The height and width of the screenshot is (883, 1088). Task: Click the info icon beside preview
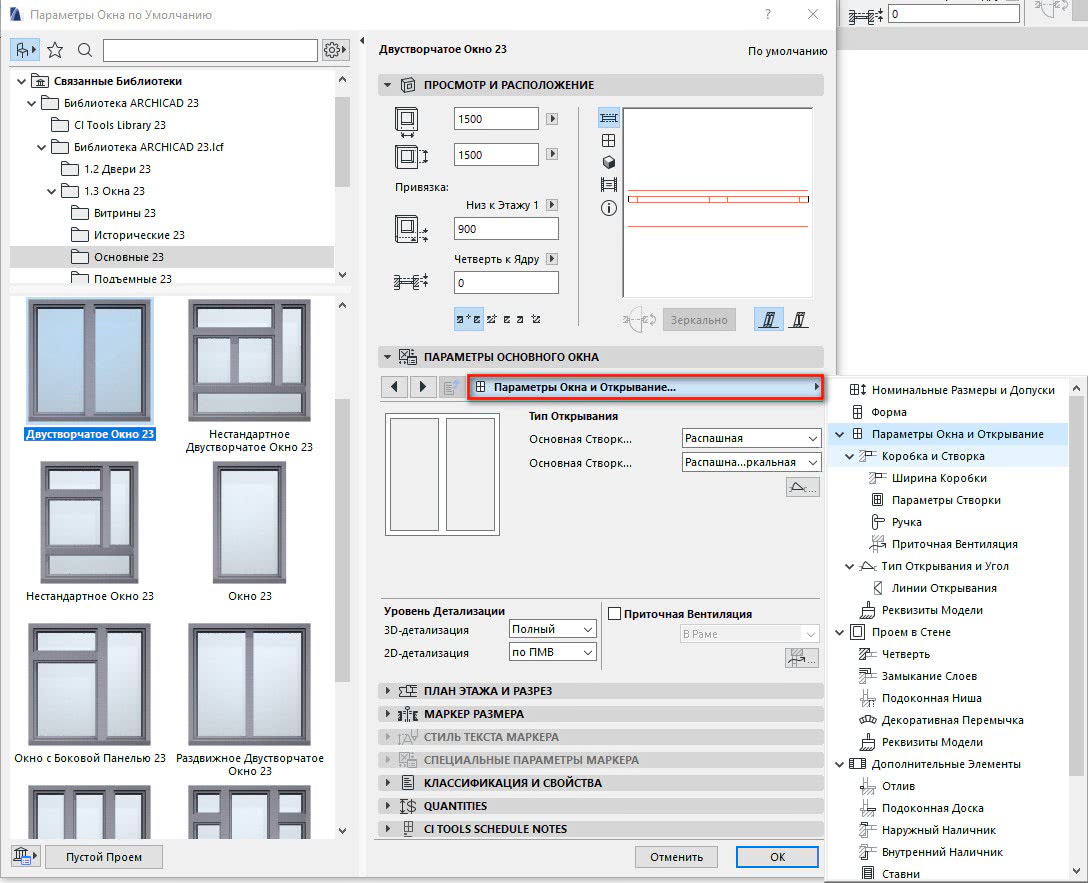(x=608, y=208)
